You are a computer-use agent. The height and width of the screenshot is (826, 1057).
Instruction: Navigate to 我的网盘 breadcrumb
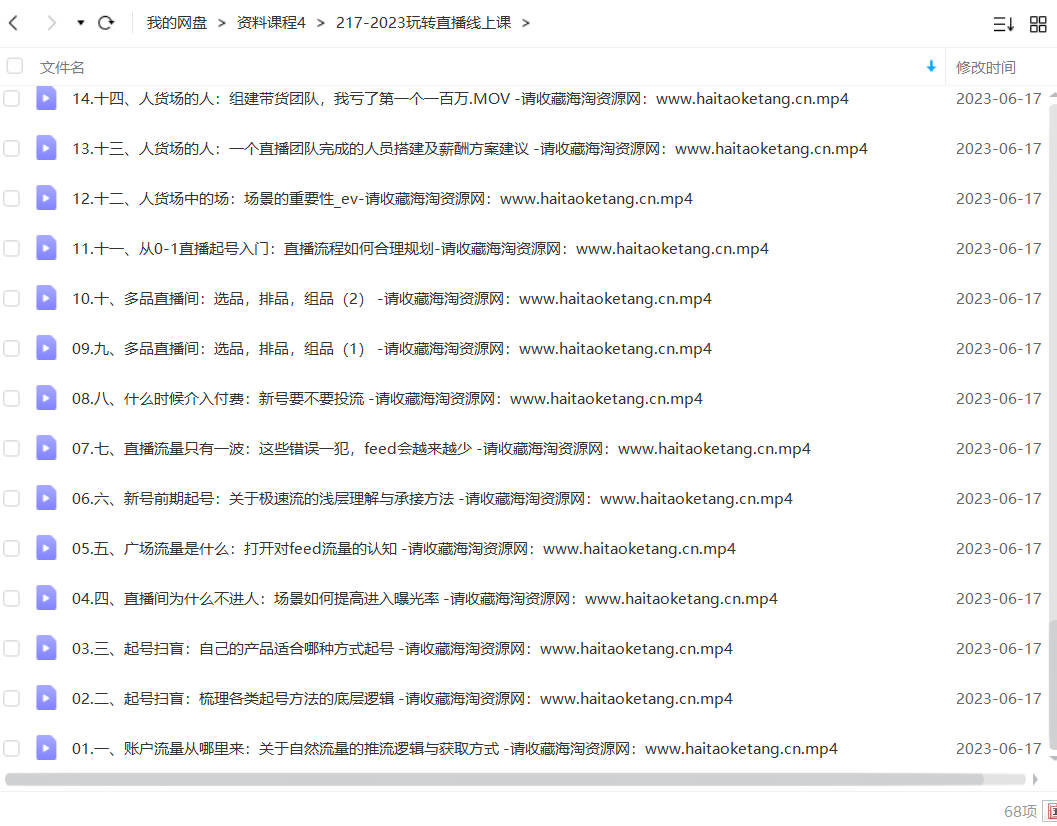click(x=177, y=23)
